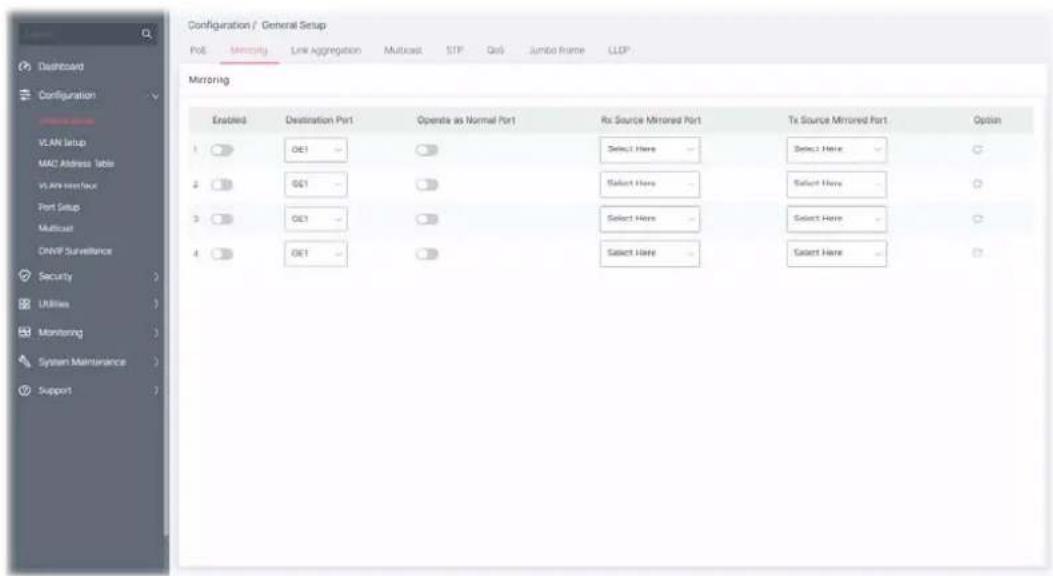Viewport: 1053px width, 576px height.
Task: Open Tx Source Mirrored Port dropdown row 4
Action: pos(837,254)
